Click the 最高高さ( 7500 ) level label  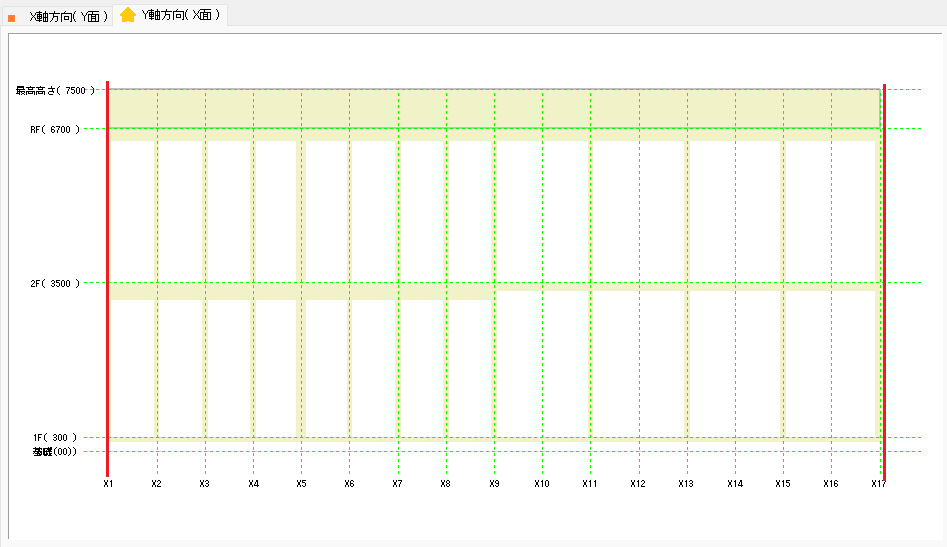[55, 90]
